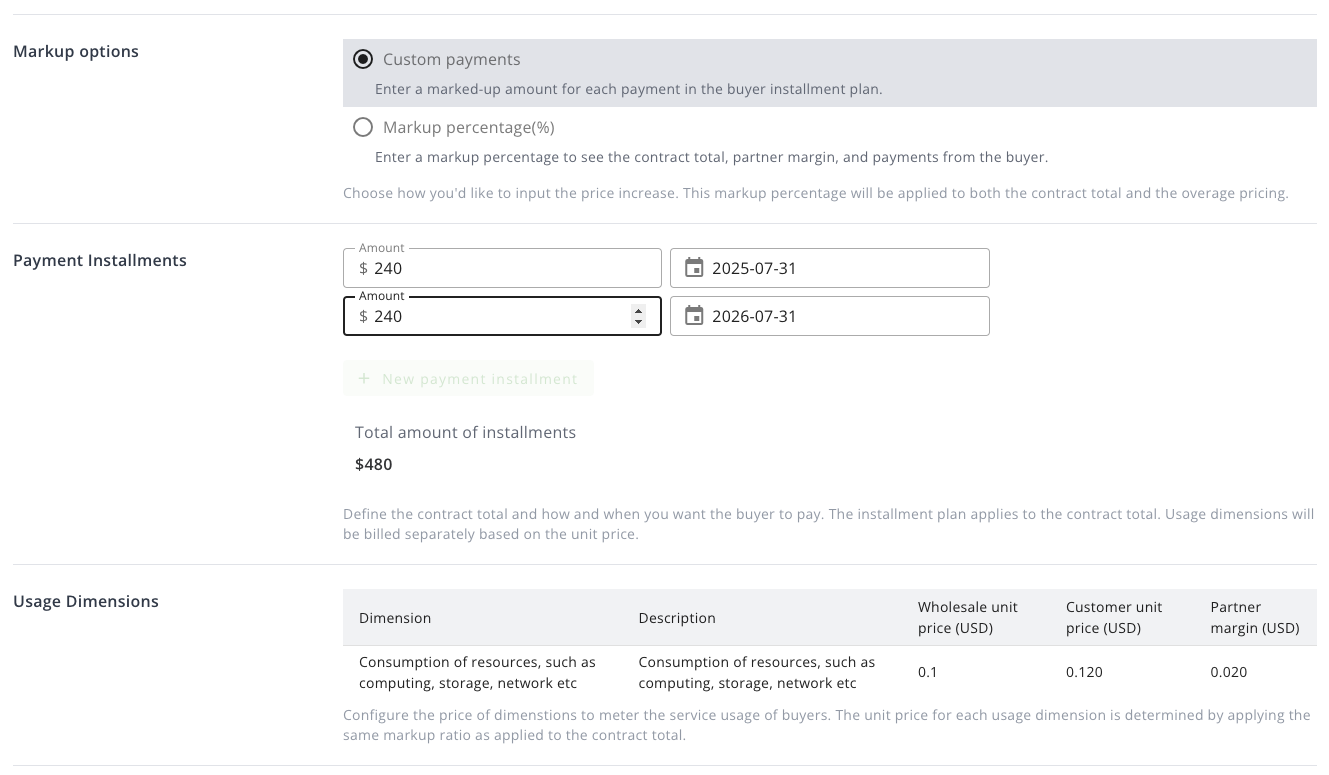Increase second installment amount with up arrow

pyautogui.click(x=639, y=310)
